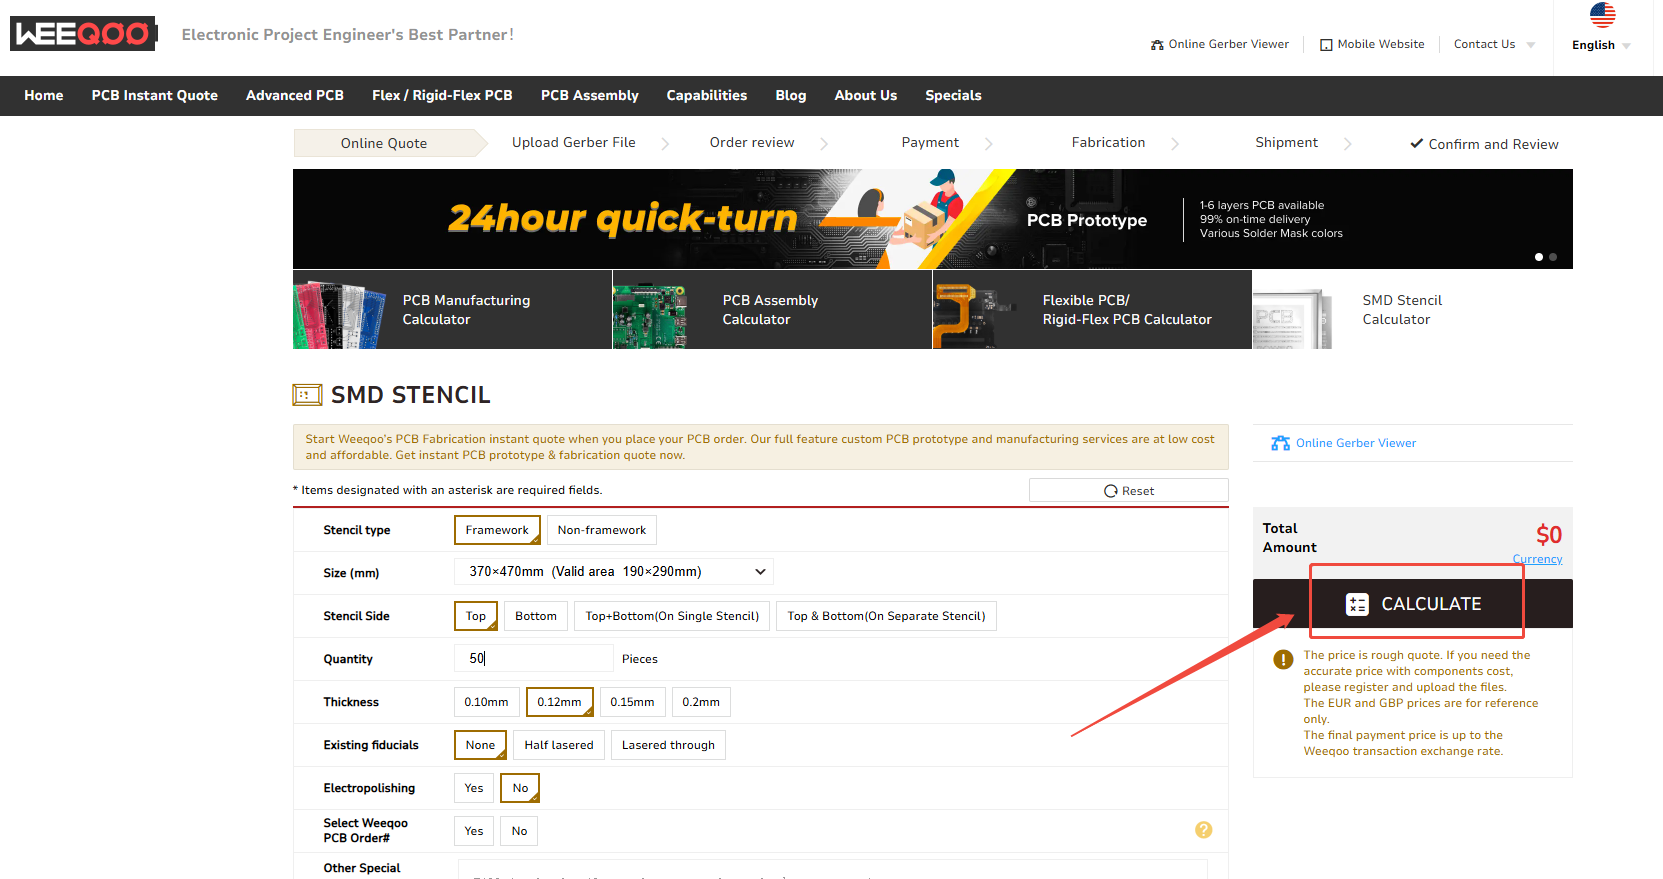
Task: Choose 0.15mm stencil thickness
Action: tap(632, 702)
